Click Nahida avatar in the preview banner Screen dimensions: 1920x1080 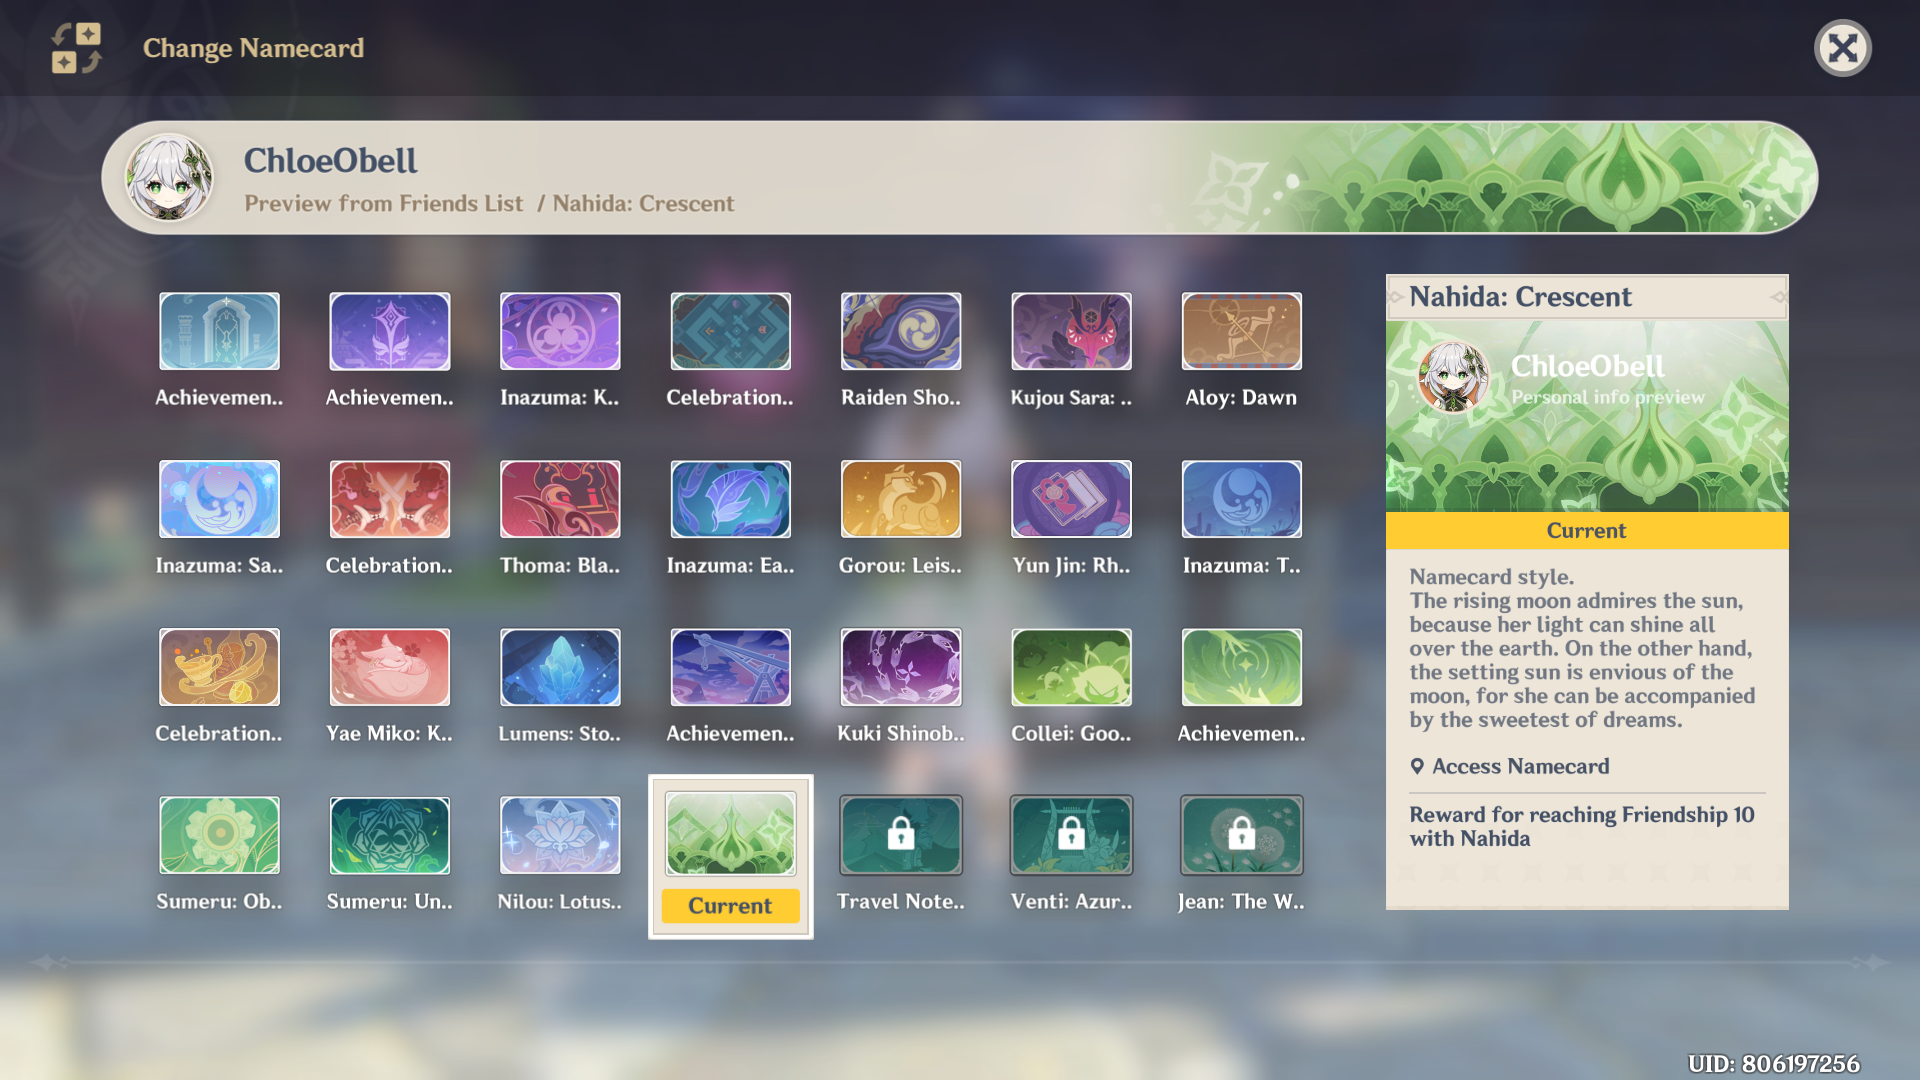[x=169, y=178]
